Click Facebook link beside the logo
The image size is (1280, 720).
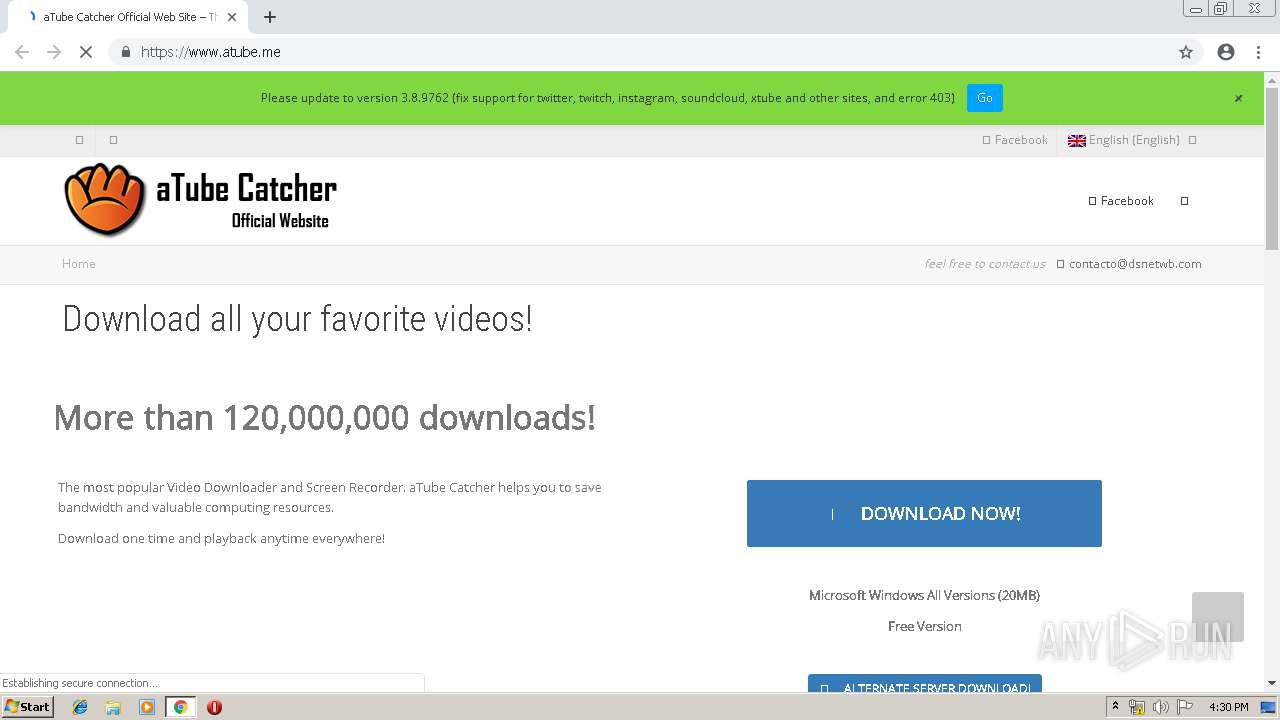pos(1121,201)
